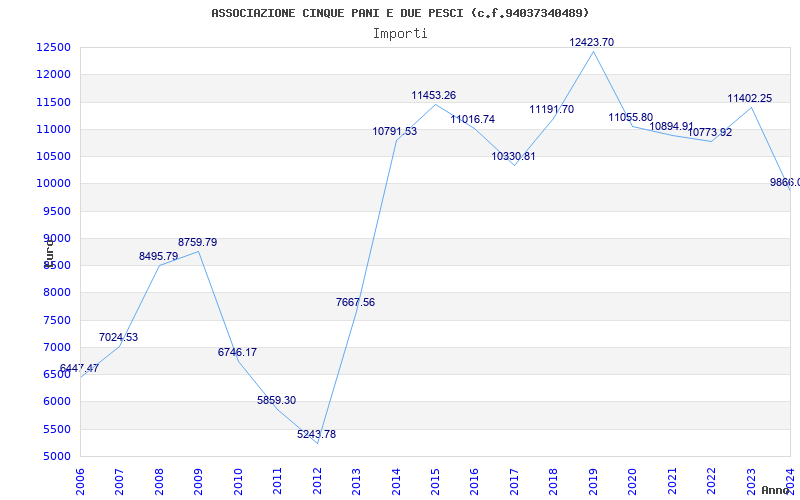Click the x-axis year label 2015
The height and width of the screenshot is (500, 800).
[x=435, y=481]
